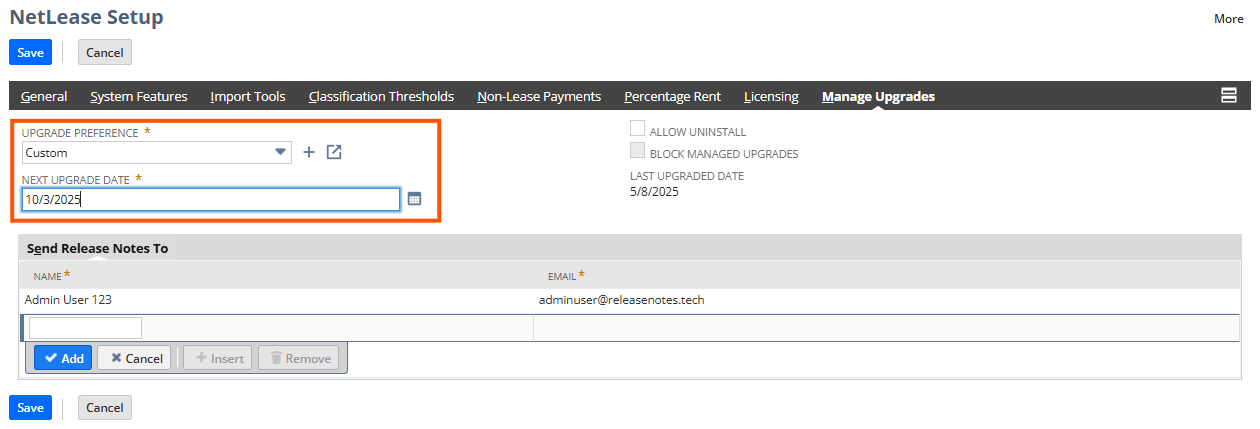Open the General tab
1260x429 pixels.
coord(44,96)
